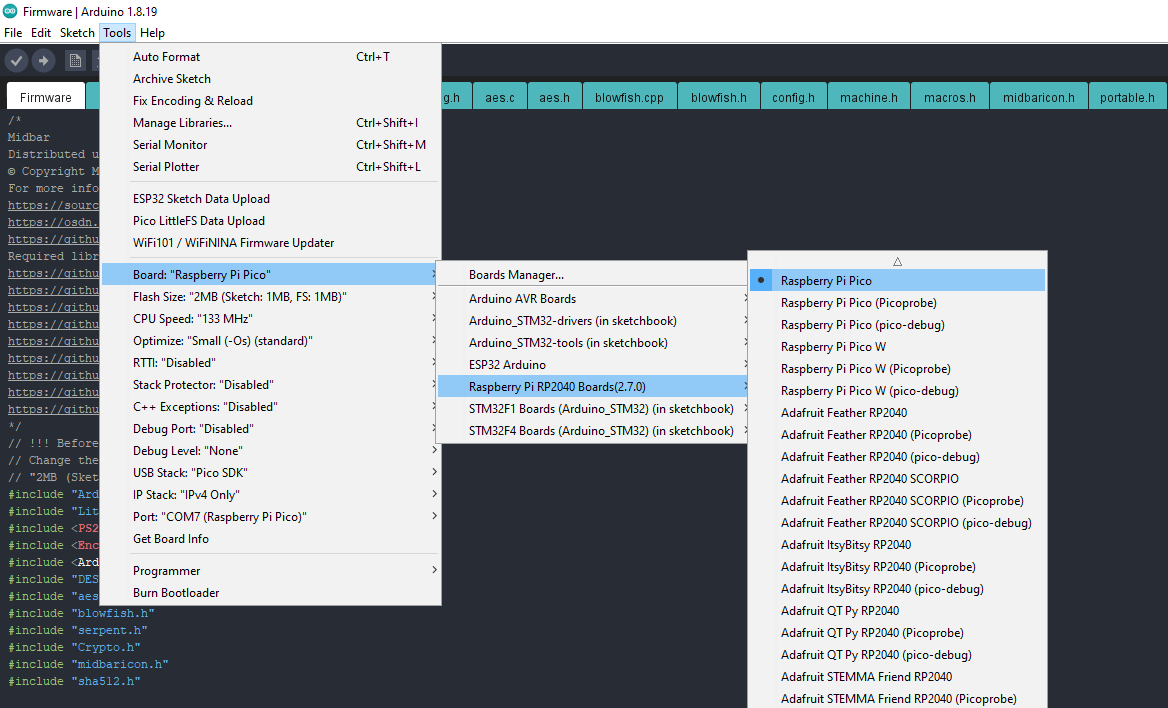Open the File menu
Viewport: 1168px width, 708px height.
(x=13, y=33)
